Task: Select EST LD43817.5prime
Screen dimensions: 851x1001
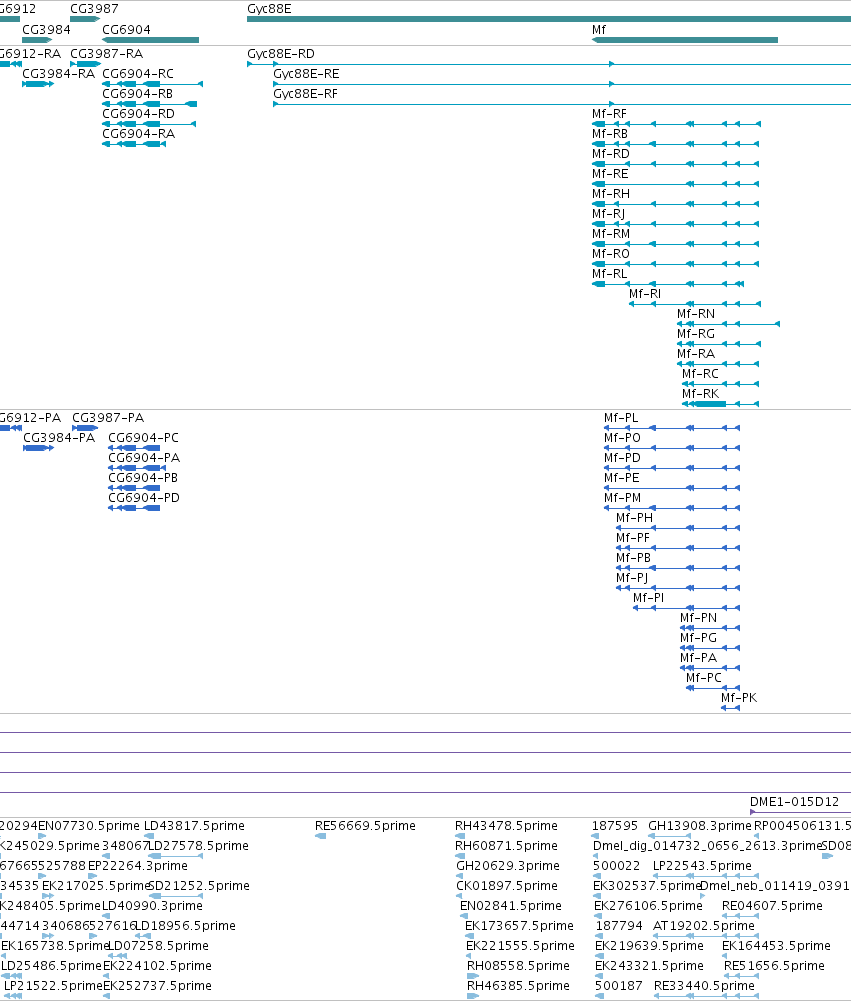Action: pyautogui.click(x=149, y=836)
